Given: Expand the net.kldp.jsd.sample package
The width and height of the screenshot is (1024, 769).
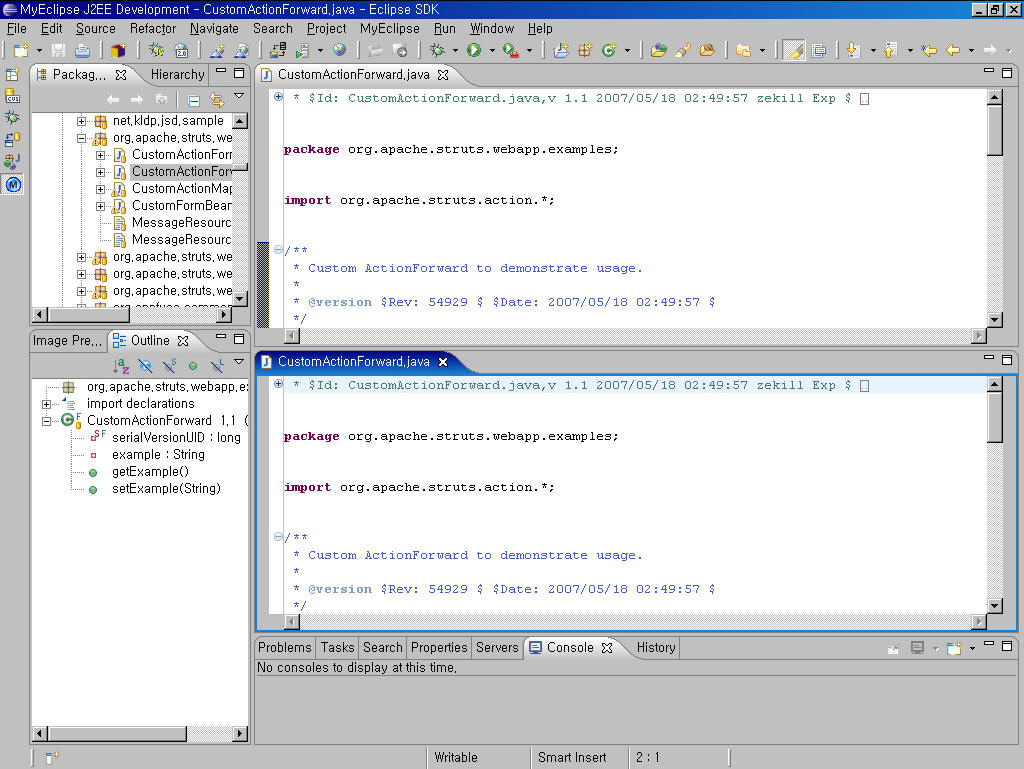Looking at the screenshot, I should [82, 121].
